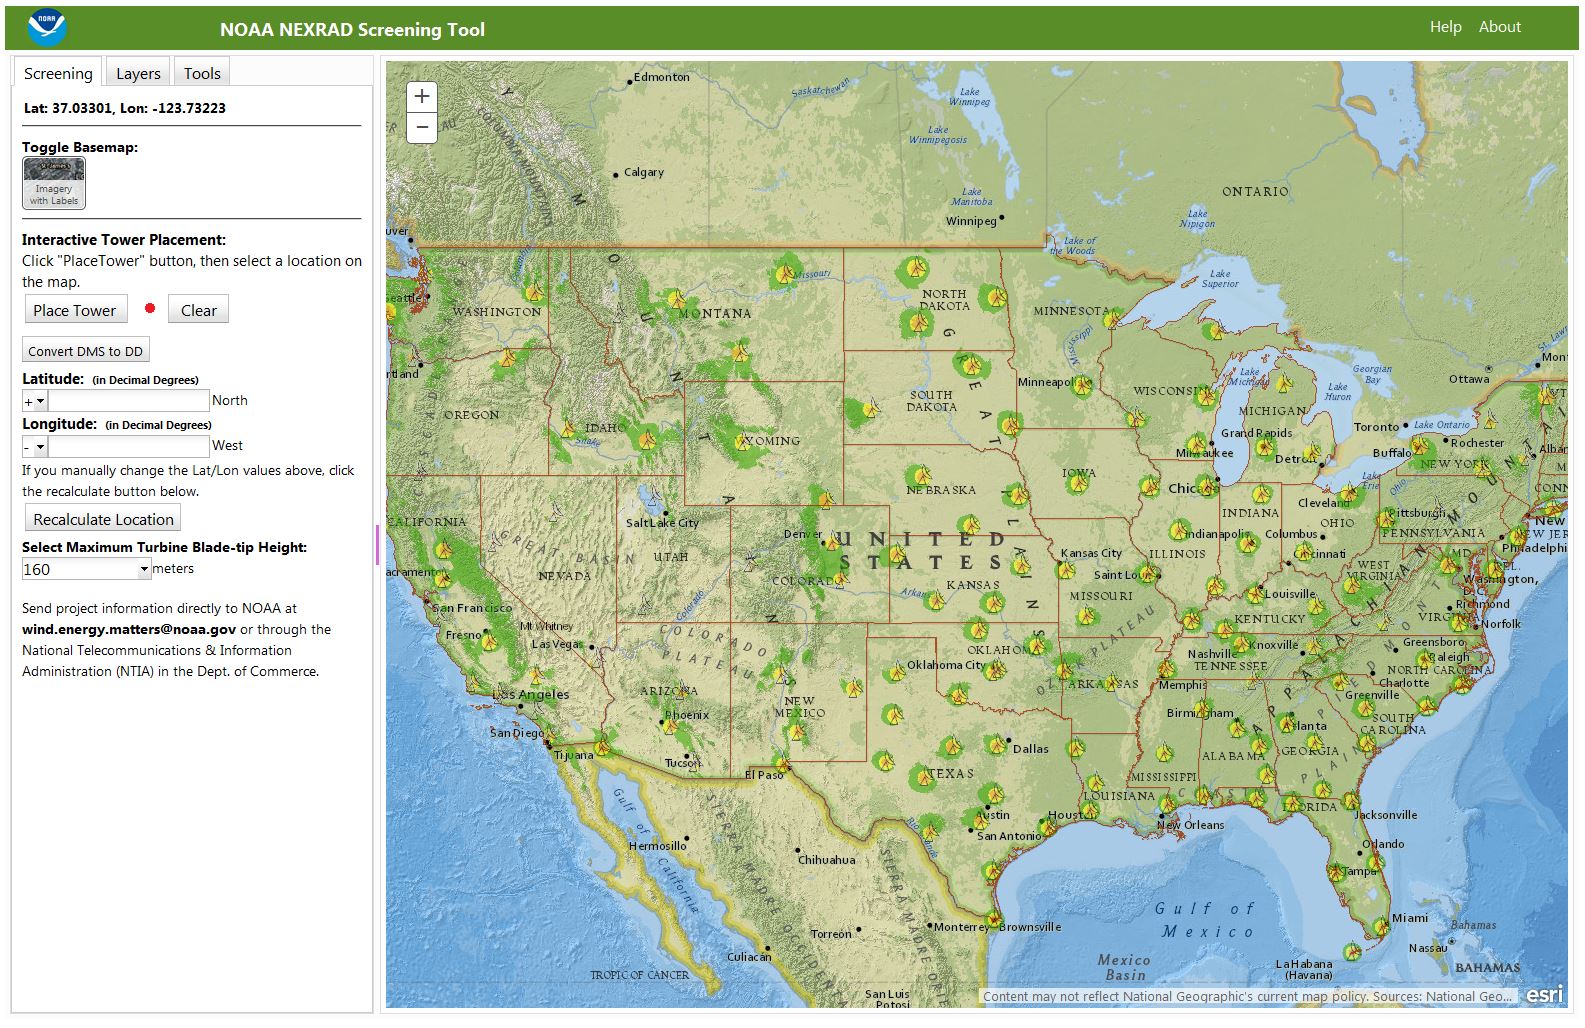
Task: Open the latitude sign dropdown
Action: tap(35, 401)
